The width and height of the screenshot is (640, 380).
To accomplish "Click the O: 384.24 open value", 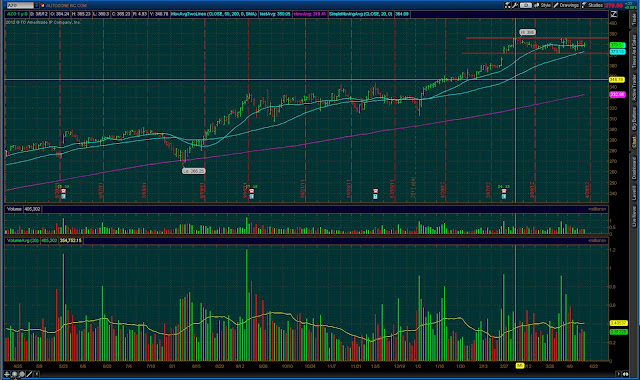I will (60, 14).
